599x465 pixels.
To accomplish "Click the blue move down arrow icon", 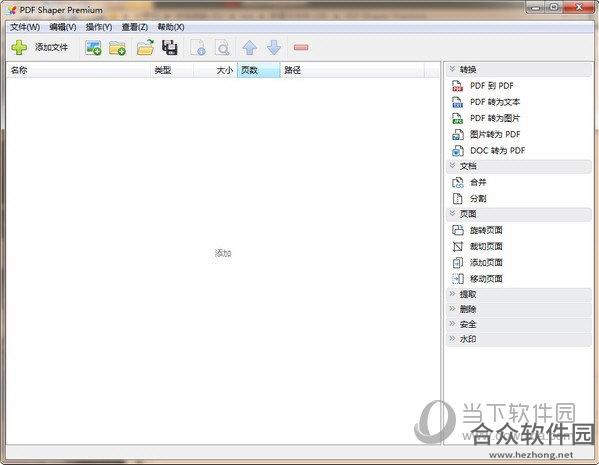I will pyautogui.click(x=274, y=48).
